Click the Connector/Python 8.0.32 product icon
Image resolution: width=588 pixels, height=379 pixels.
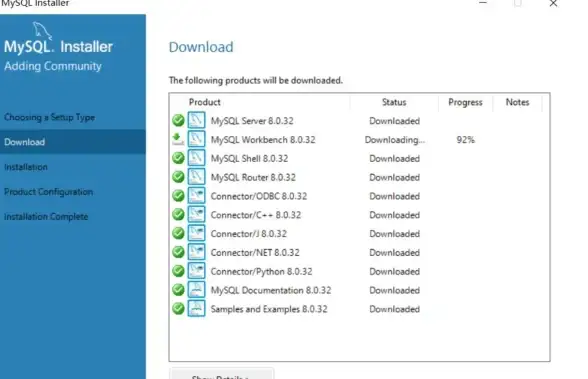pos(196,271)
